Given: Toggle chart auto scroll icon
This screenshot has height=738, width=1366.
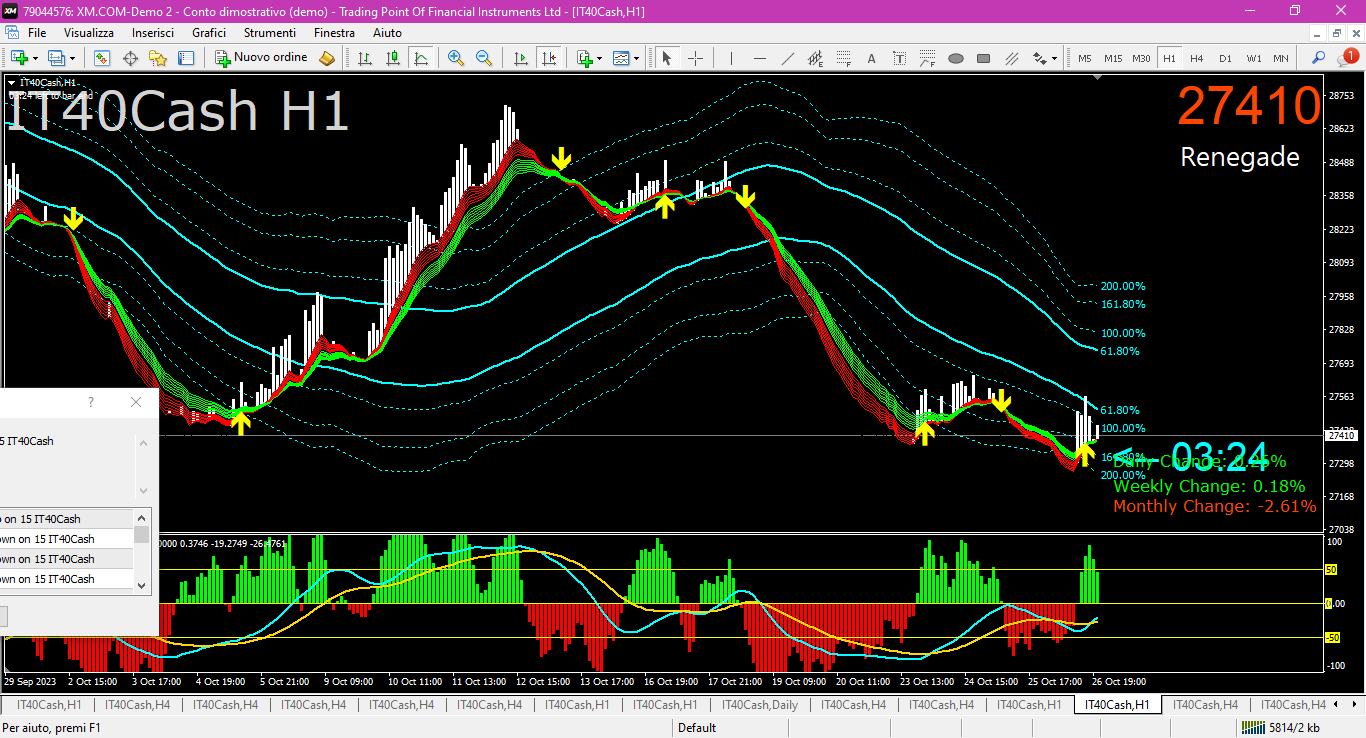Looking at the screenshot, I should 520,58.
